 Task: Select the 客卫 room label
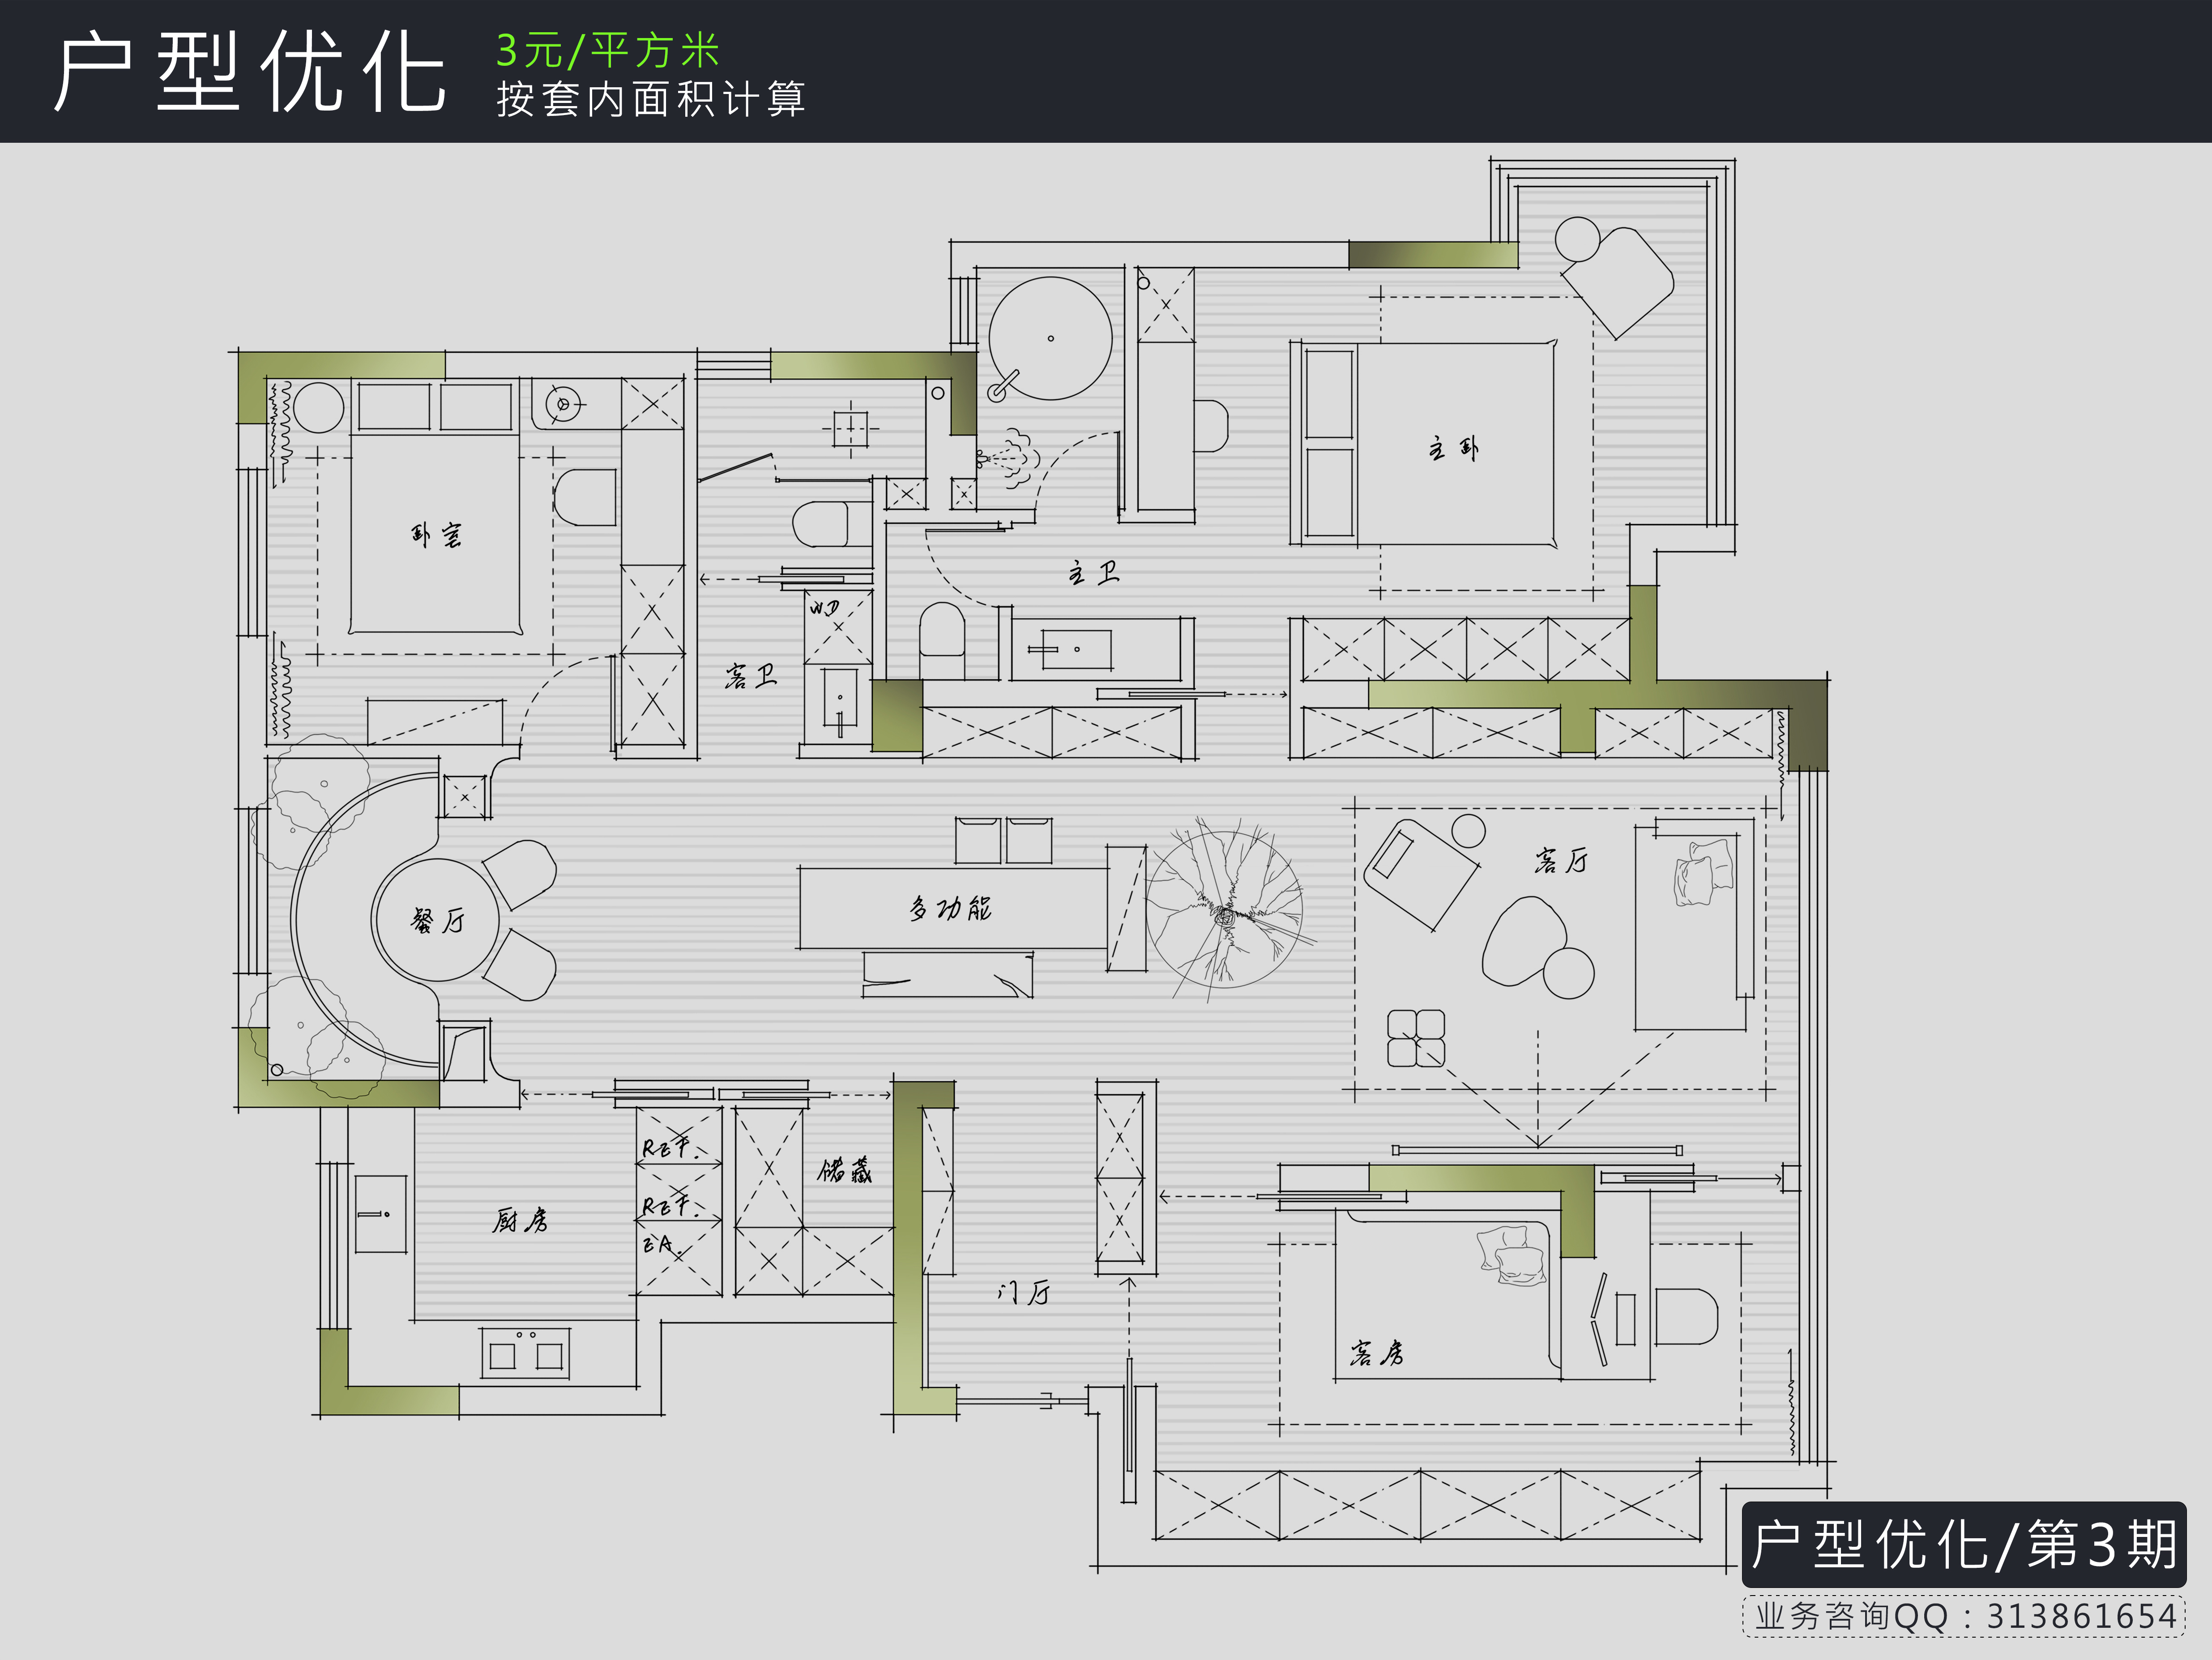point(751,677)
